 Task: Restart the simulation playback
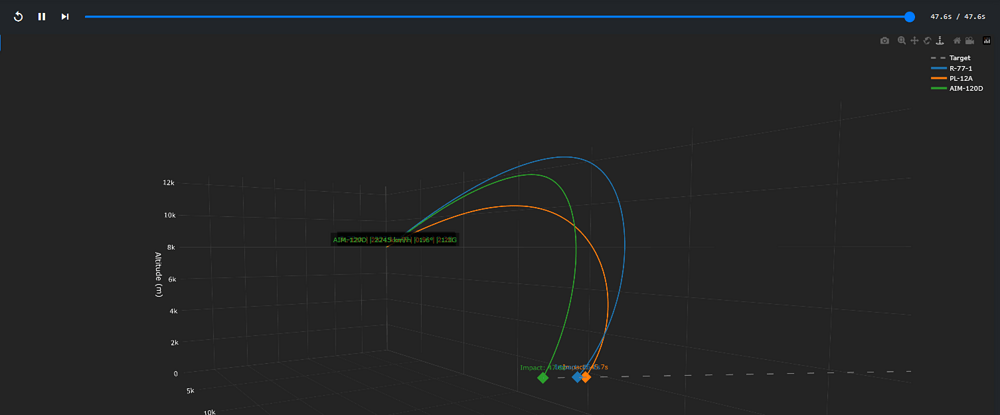click(x=18, y=17)
